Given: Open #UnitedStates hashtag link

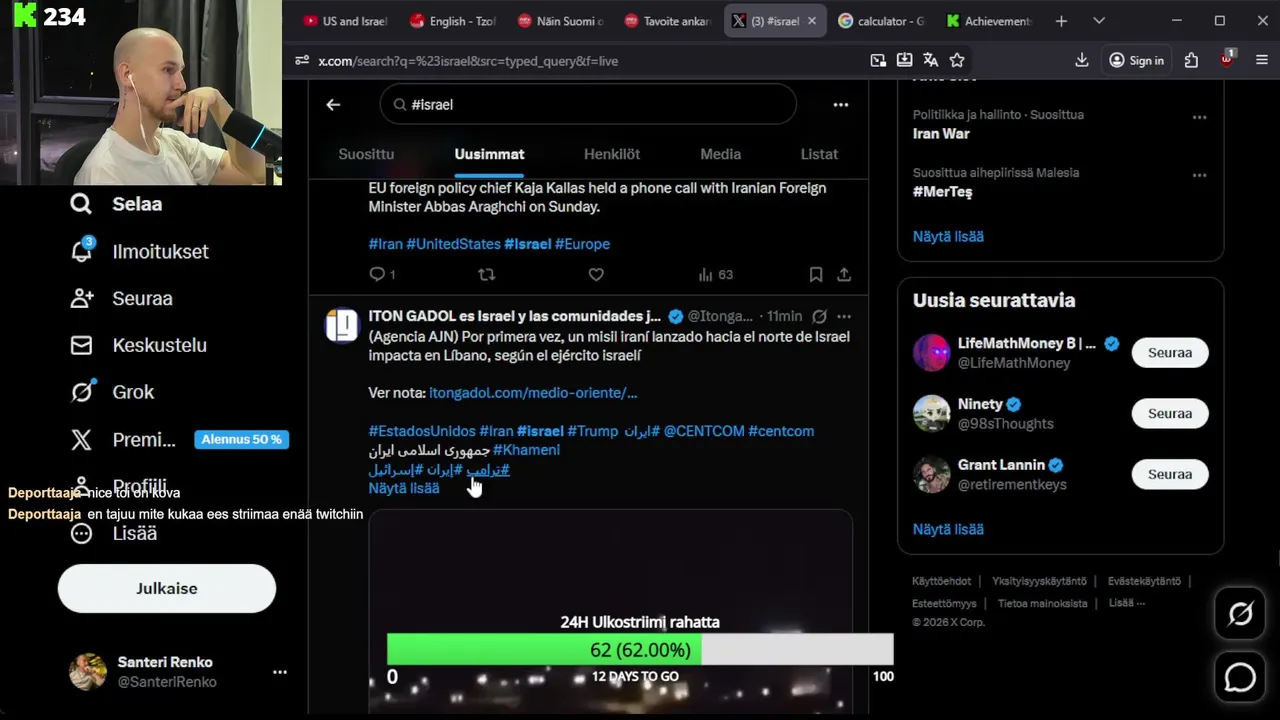Looking at the screenshot, I should [x=453, y=244].
